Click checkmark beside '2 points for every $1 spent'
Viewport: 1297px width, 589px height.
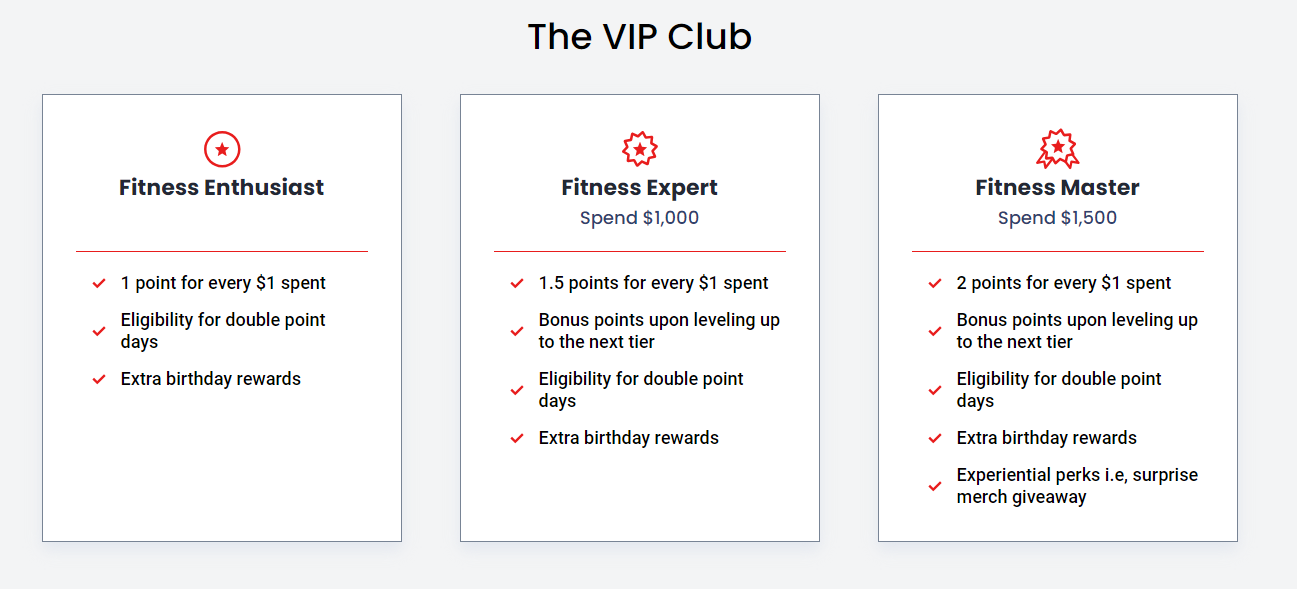[935, 284]
